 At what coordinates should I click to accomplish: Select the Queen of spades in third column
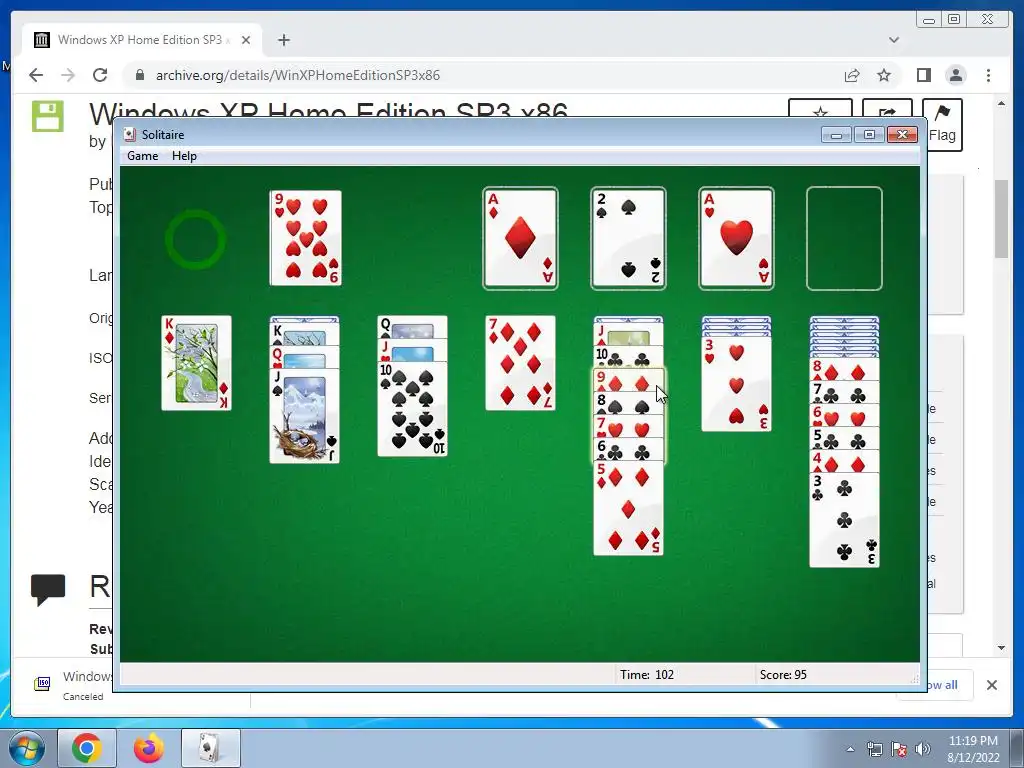point(413,327)
